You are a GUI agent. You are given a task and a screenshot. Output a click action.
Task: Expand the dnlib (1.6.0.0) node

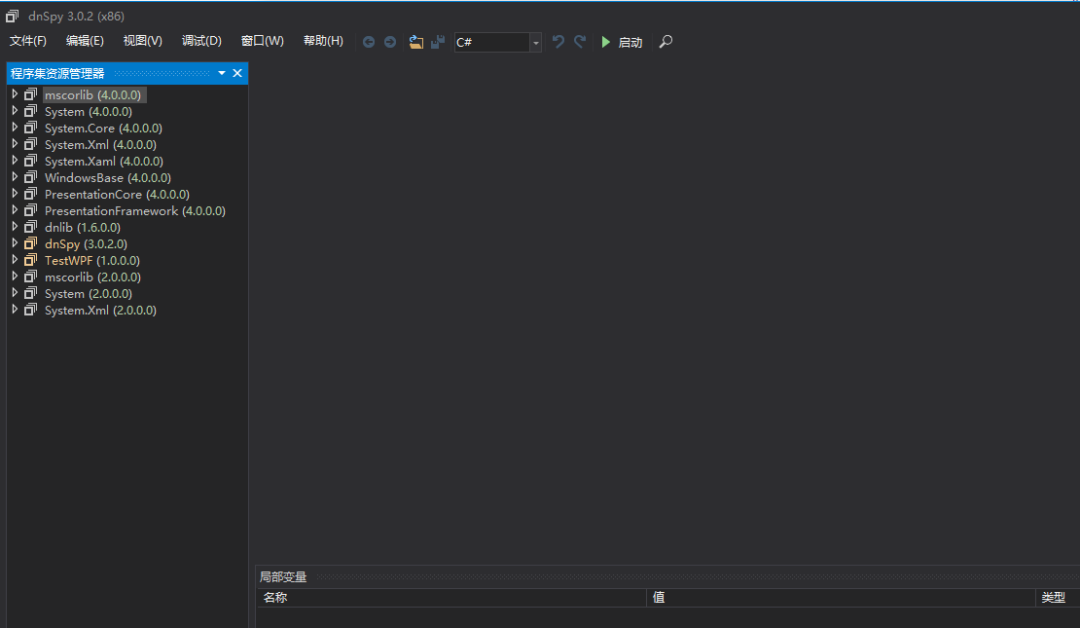click(x=14, y=226)
